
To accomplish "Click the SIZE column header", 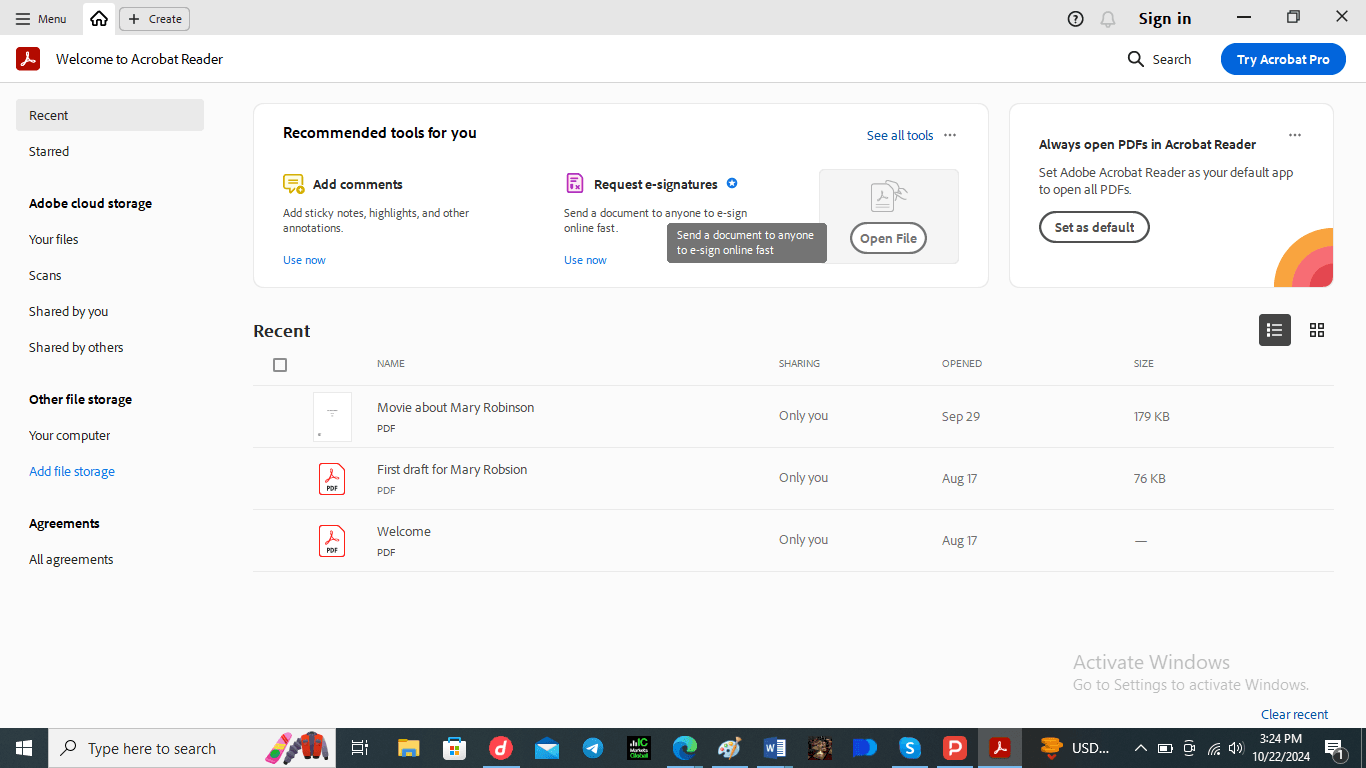I will 1144,364.
